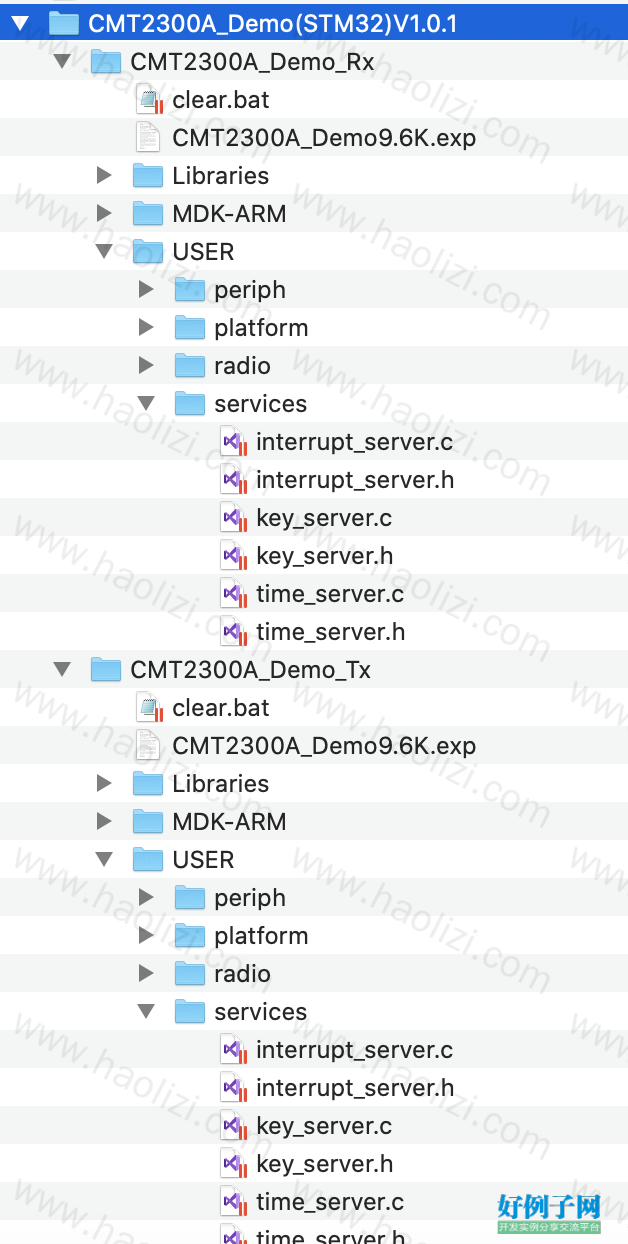
Task: Expand radio folder in Demo_Rx USER
Action: coord(146,365)
